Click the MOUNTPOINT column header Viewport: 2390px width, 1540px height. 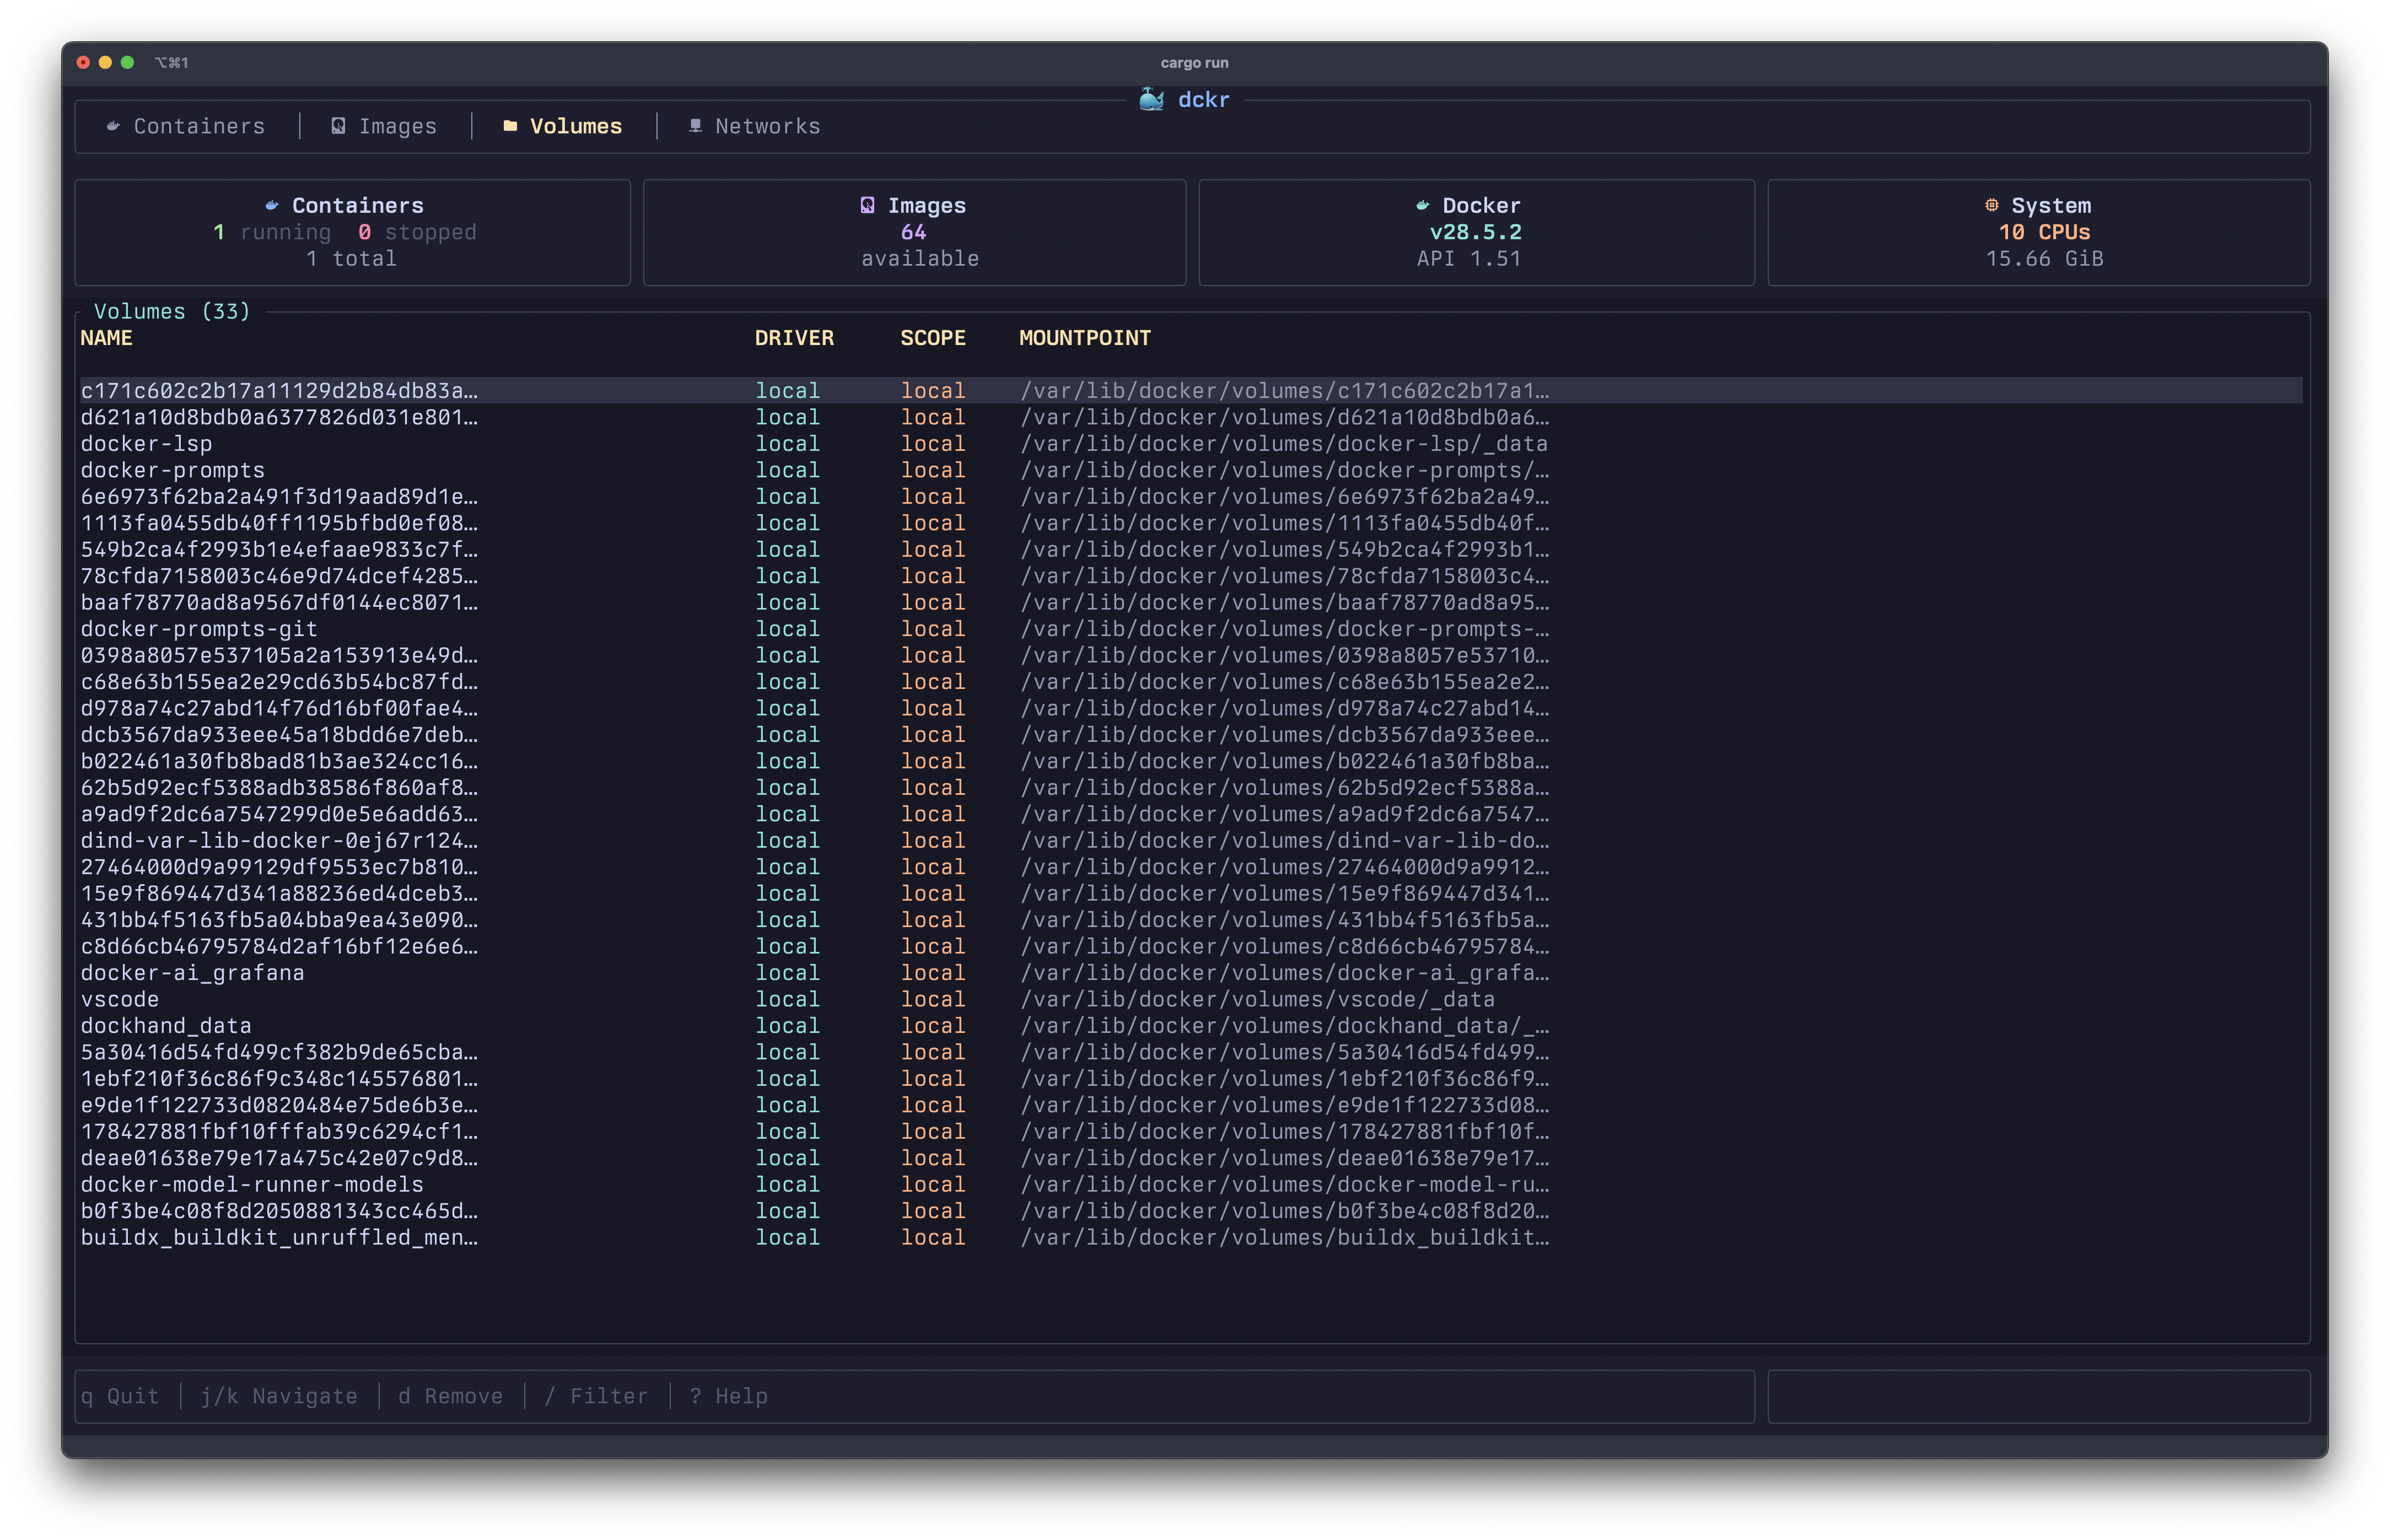click(x=1084, y=338)
